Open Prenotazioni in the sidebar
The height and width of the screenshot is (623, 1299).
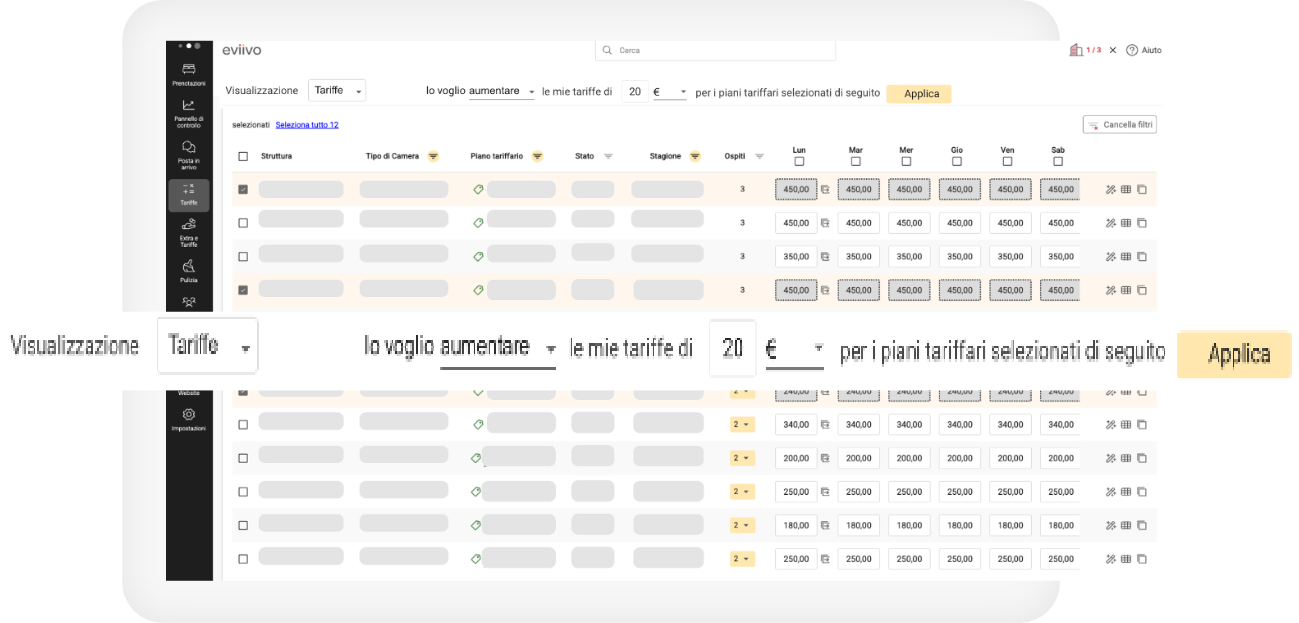[x=188, y=74]
